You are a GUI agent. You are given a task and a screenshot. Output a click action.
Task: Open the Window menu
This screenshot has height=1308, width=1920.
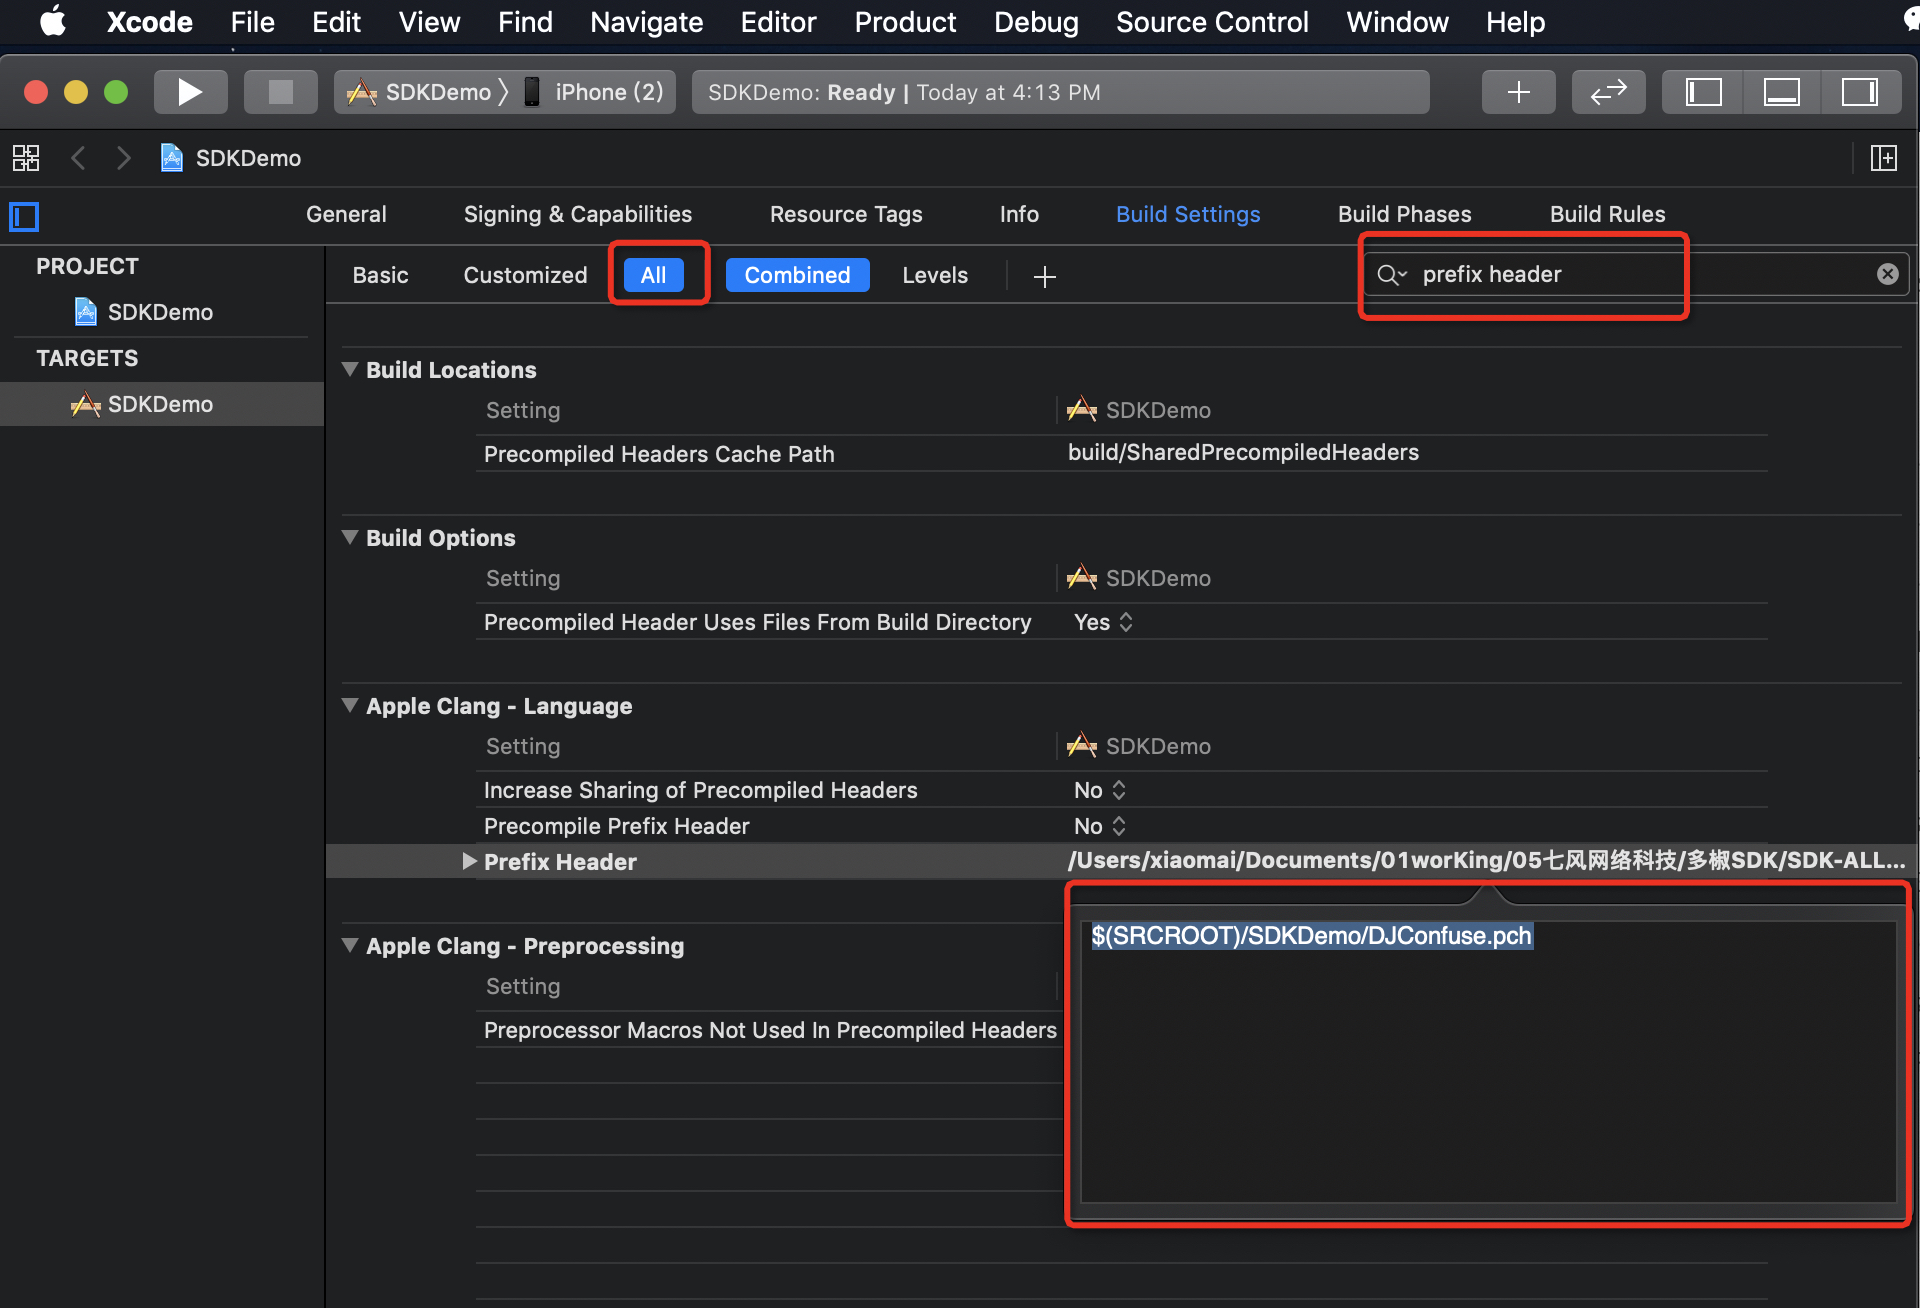tap(1397, 22)
